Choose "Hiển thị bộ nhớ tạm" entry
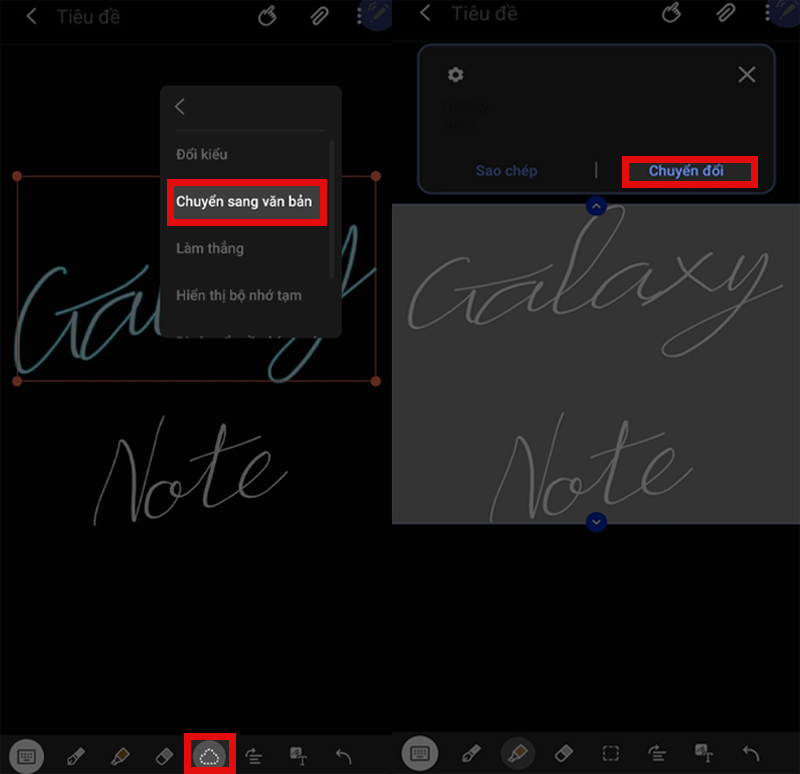 pos(239,295)
